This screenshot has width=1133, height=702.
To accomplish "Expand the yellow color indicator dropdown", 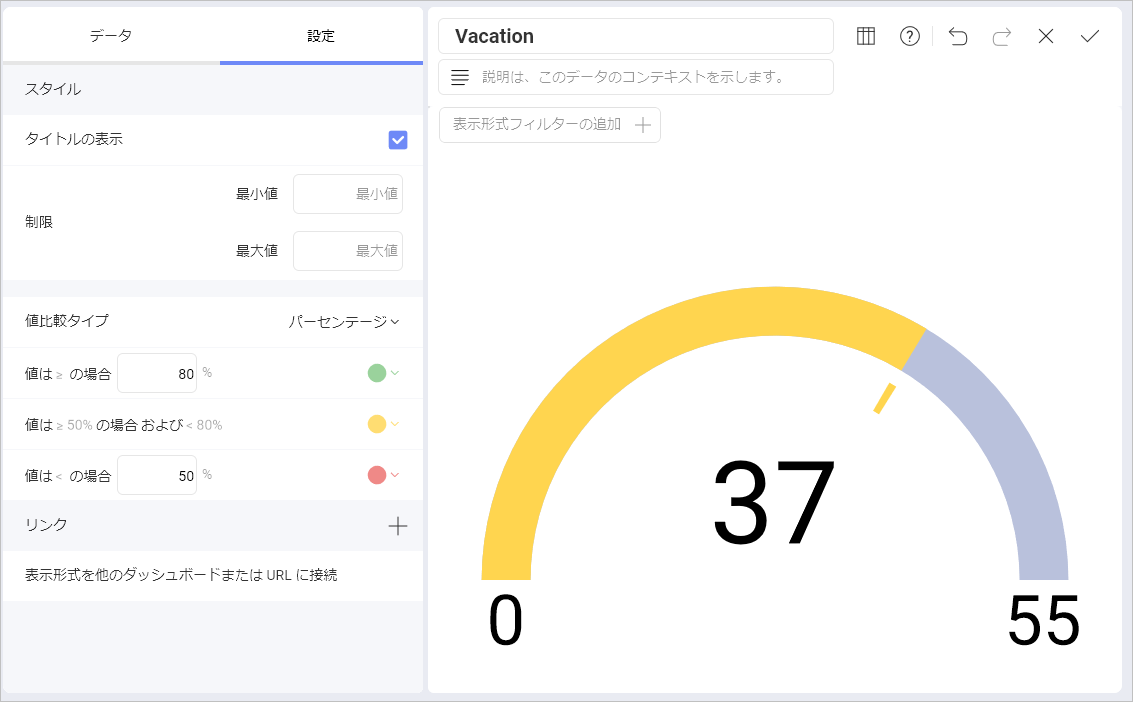I will 395,424.
